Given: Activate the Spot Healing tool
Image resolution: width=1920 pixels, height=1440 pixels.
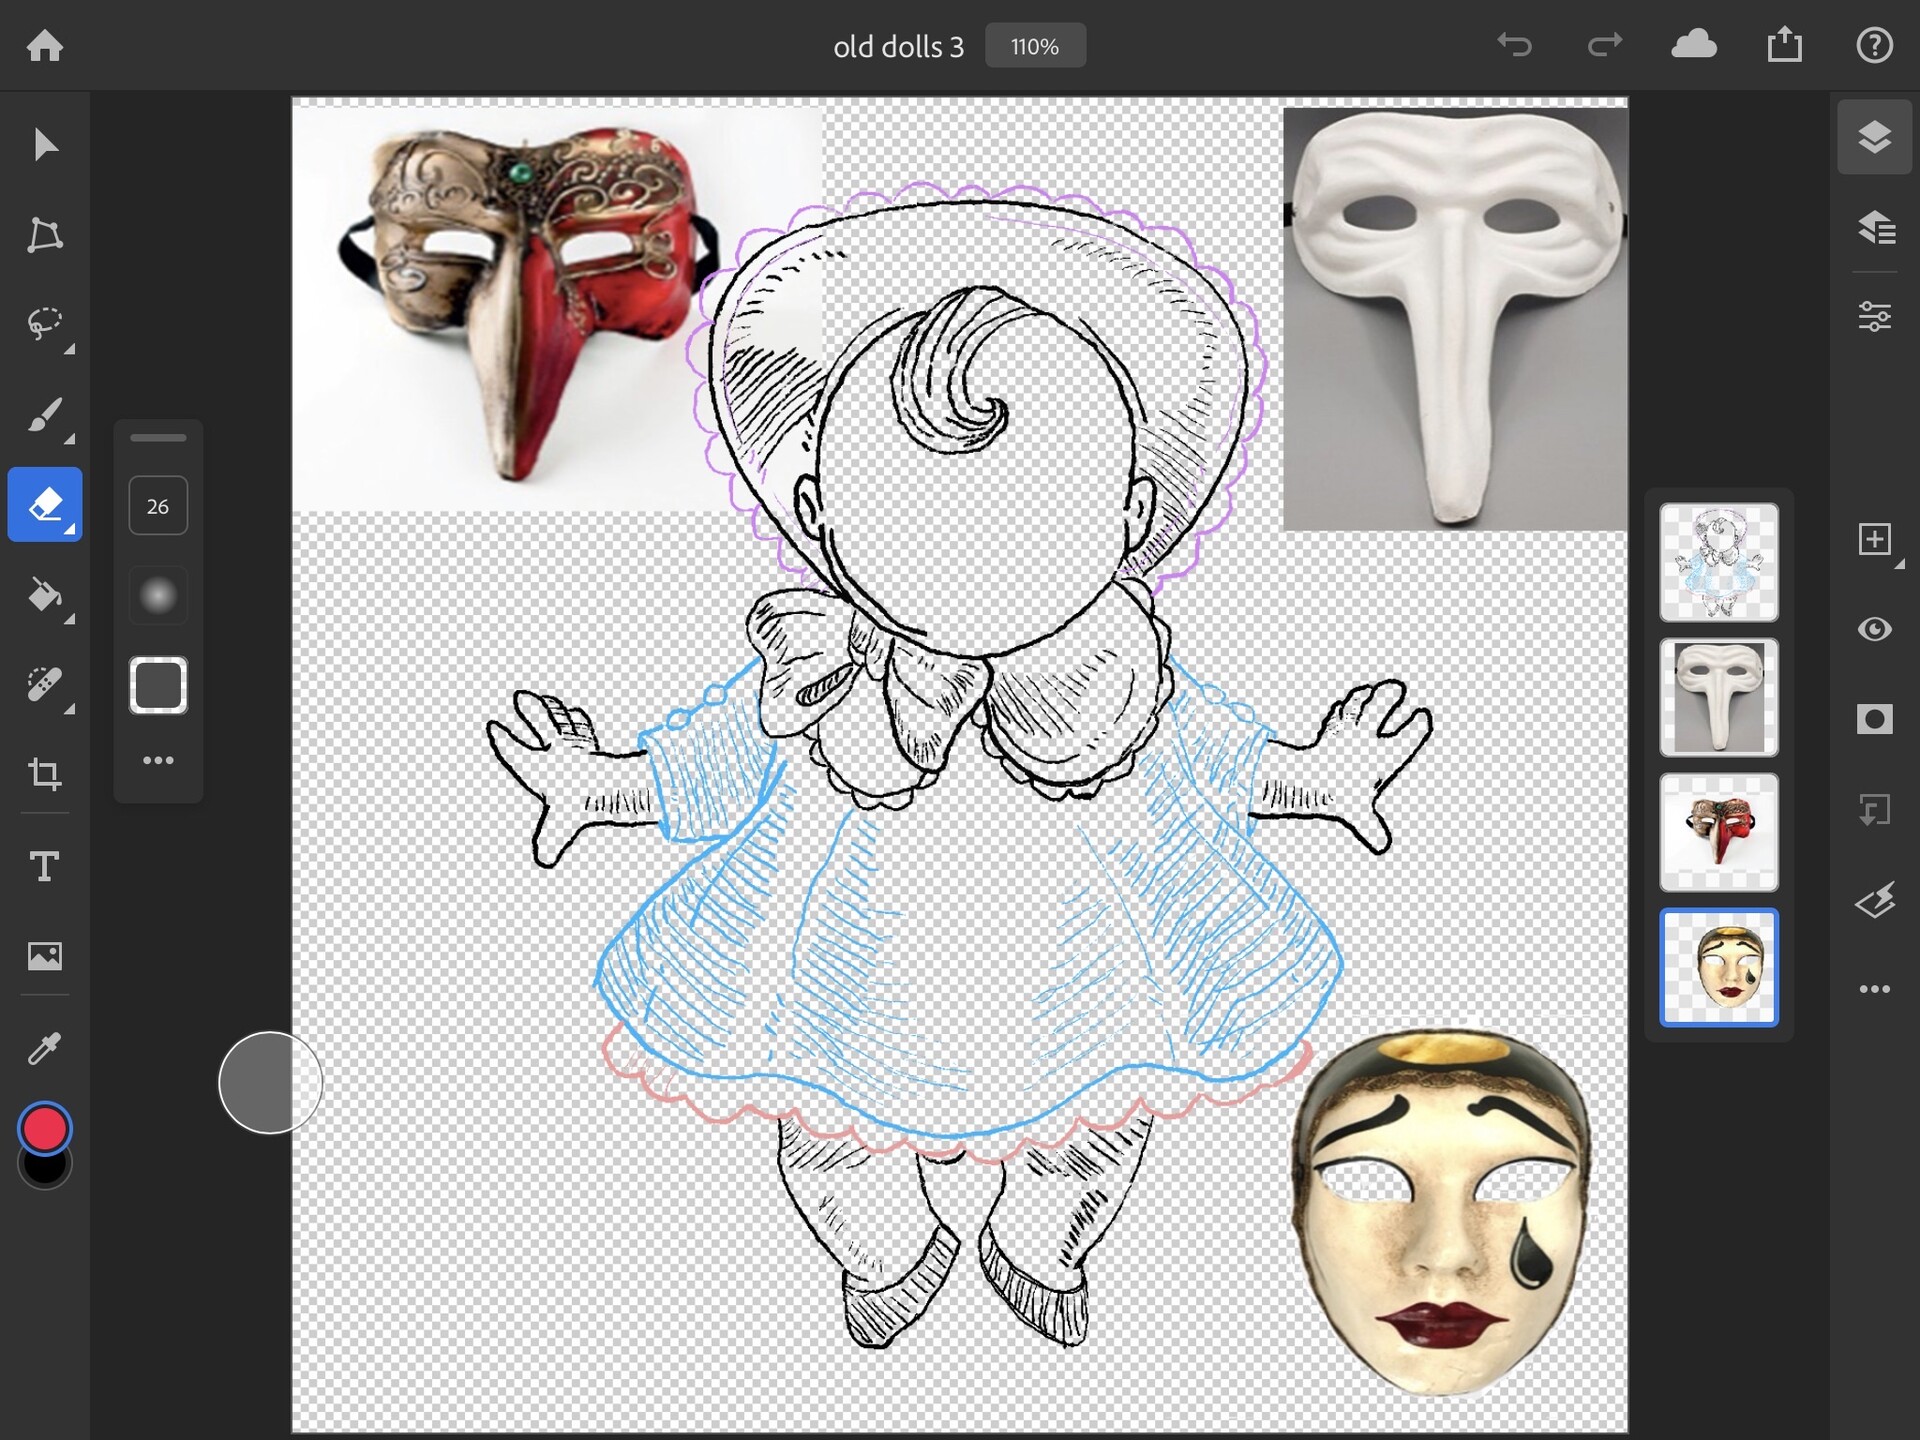Looking at the screenshot, I should [45, 685].
